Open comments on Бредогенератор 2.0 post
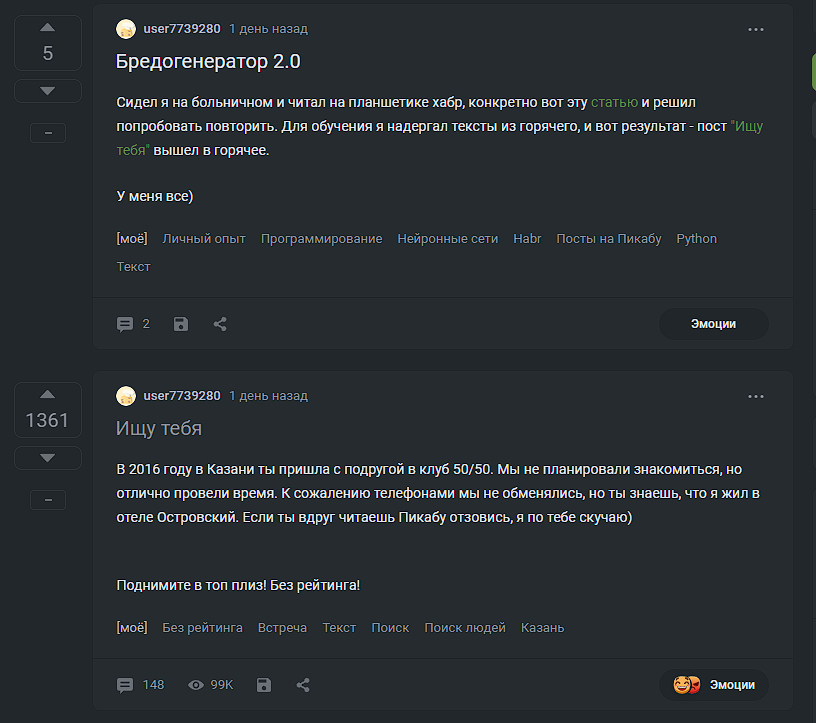816x723 pixels. click(133, 324)
